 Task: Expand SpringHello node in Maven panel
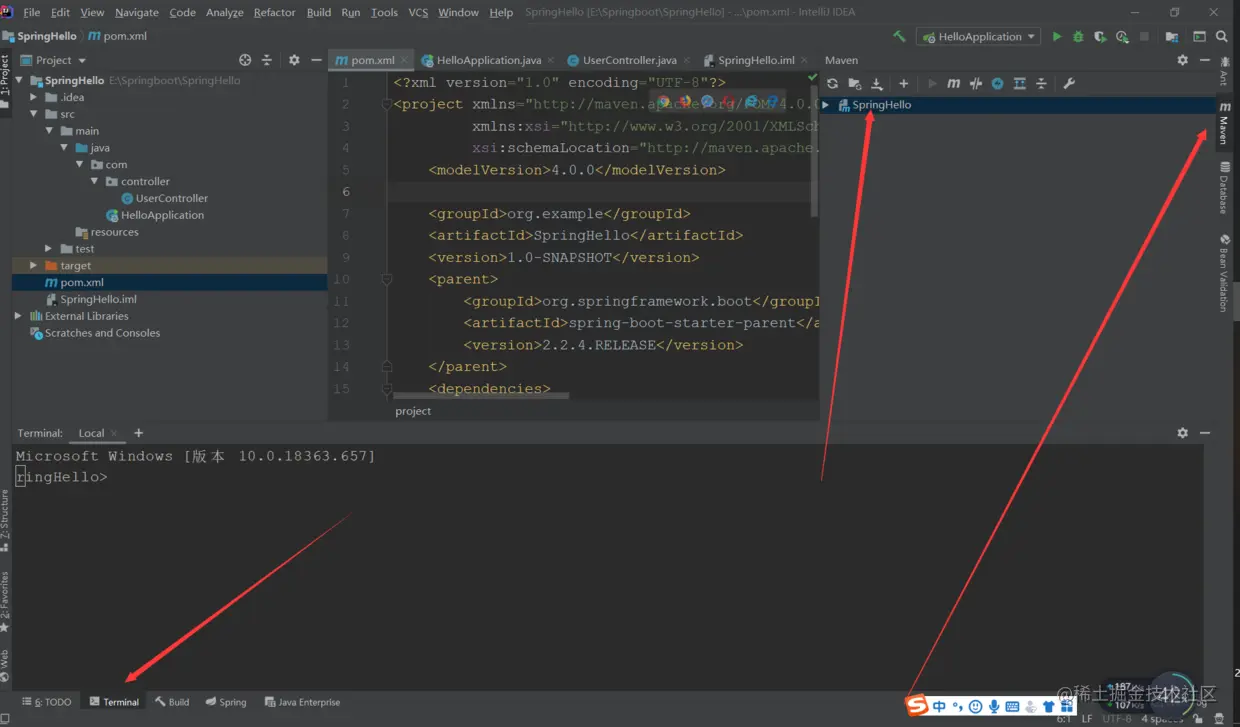pos(826,105)
